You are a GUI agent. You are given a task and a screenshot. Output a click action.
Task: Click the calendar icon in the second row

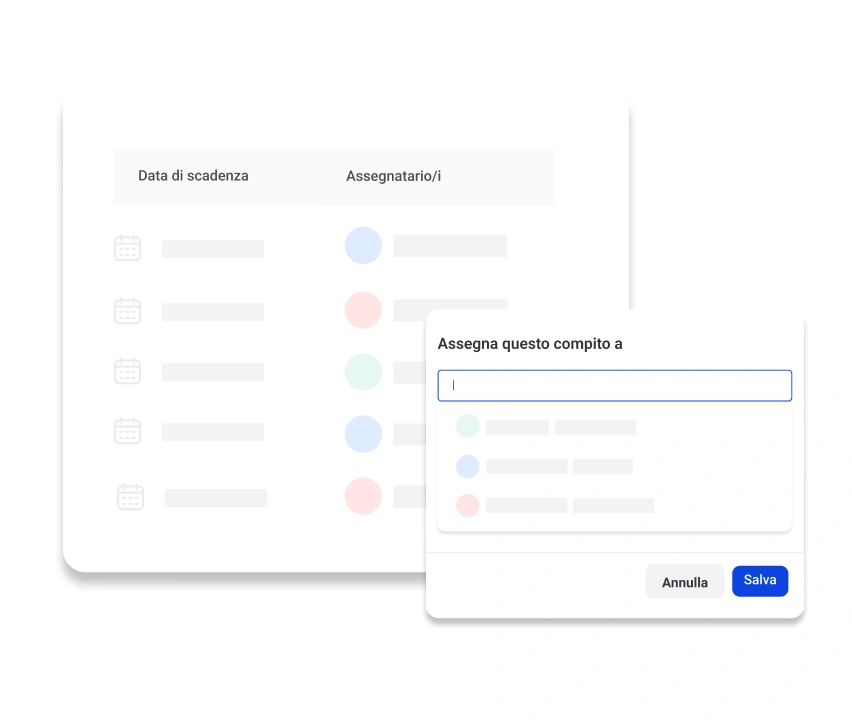127,311
